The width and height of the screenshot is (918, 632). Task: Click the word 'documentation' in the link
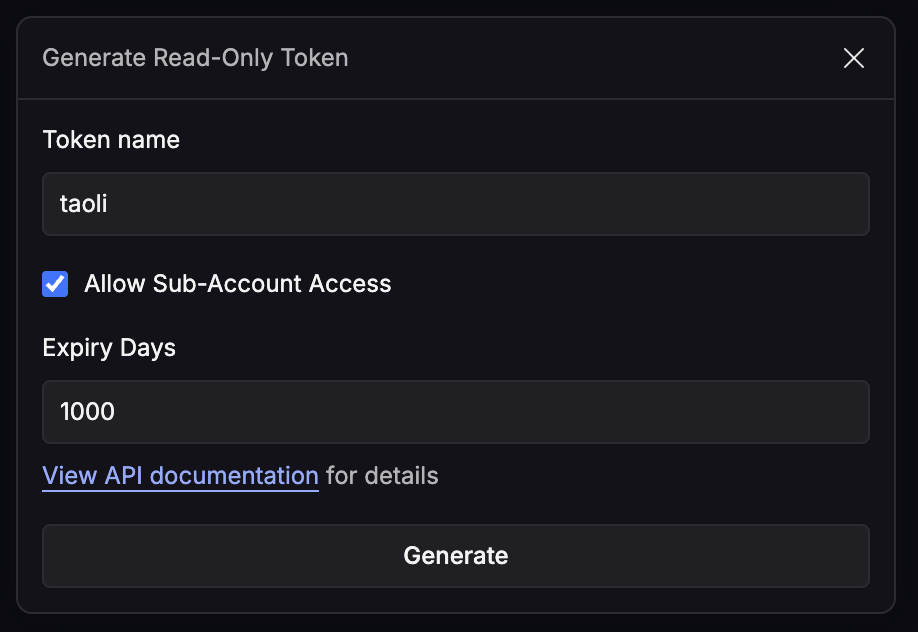click(x=247, y=475)
